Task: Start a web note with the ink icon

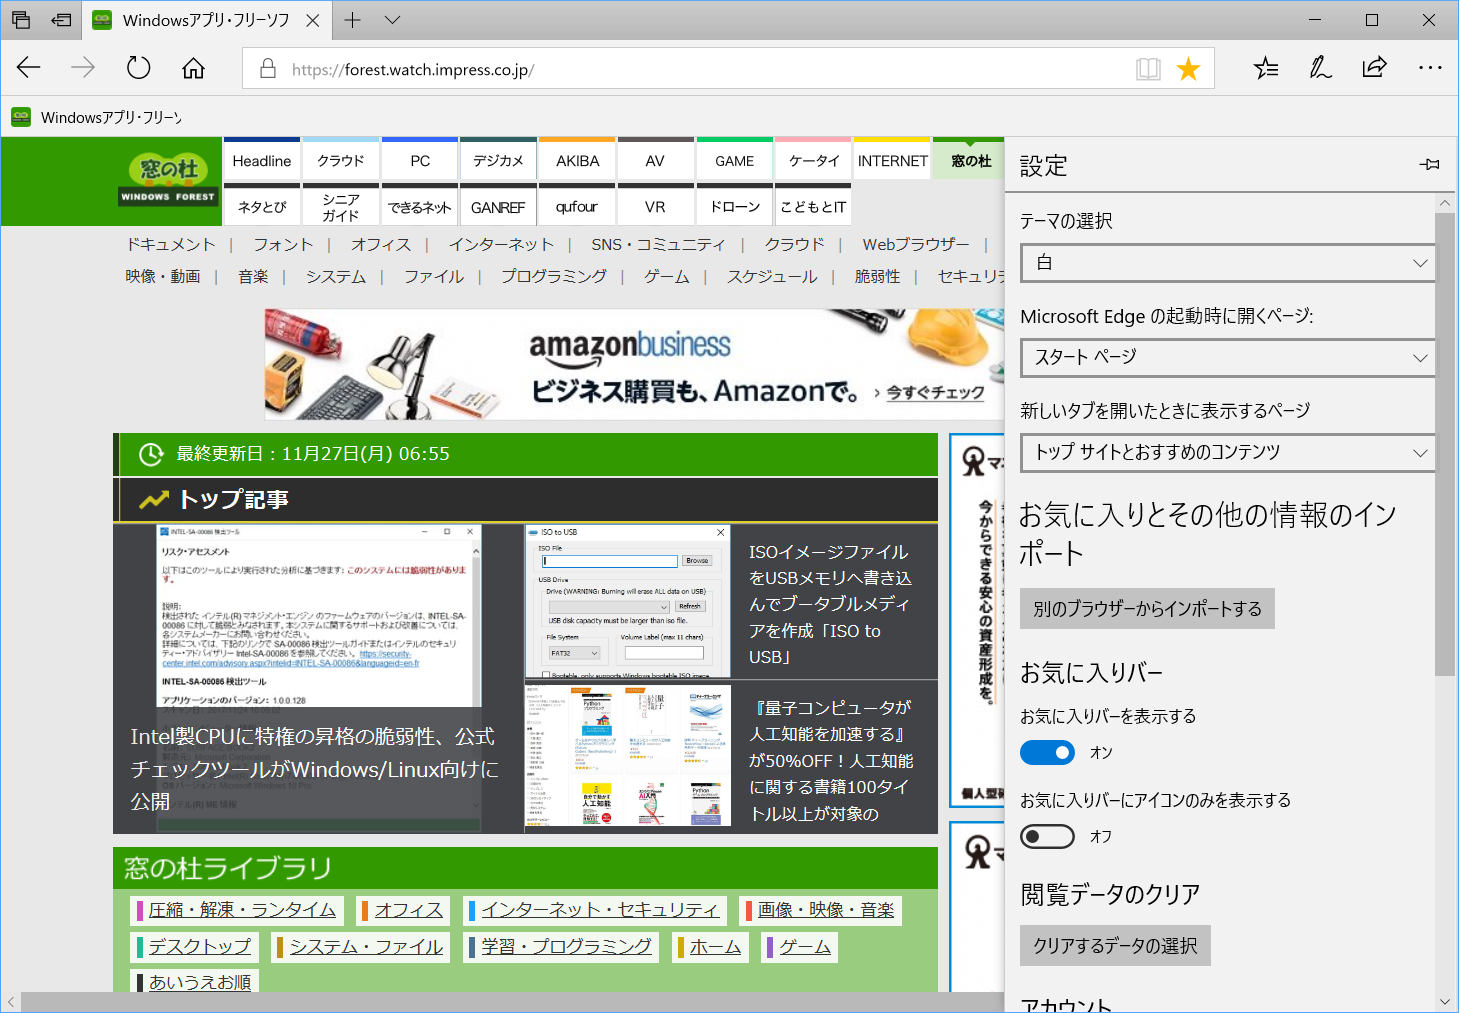Action: click(1320, 68)
